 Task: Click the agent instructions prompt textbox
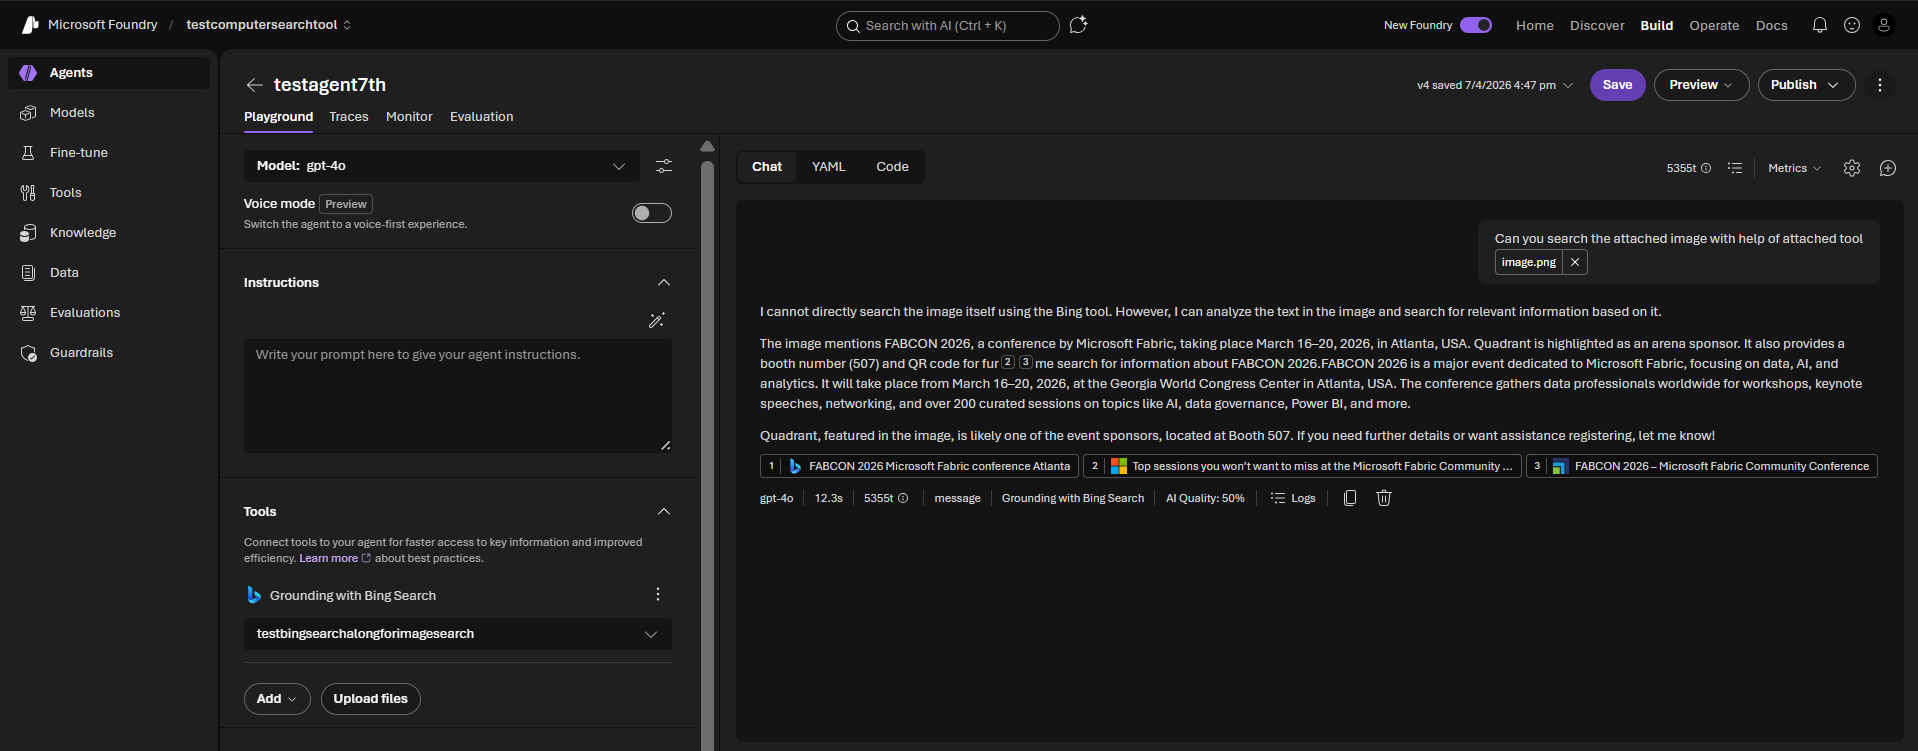pos(457,396)
